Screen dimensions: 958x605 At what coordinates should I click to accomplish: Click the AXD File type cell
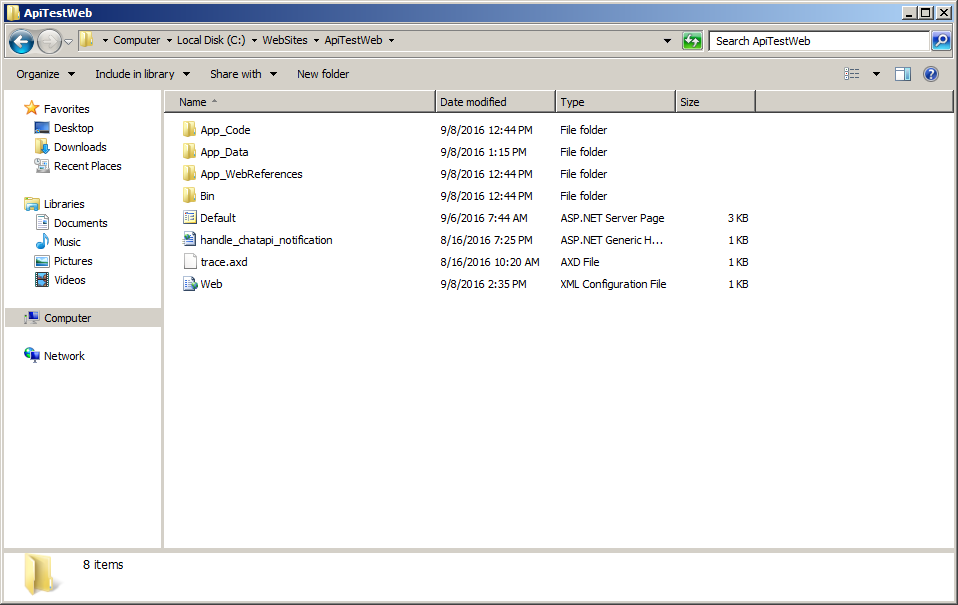[x=579, y=262]
